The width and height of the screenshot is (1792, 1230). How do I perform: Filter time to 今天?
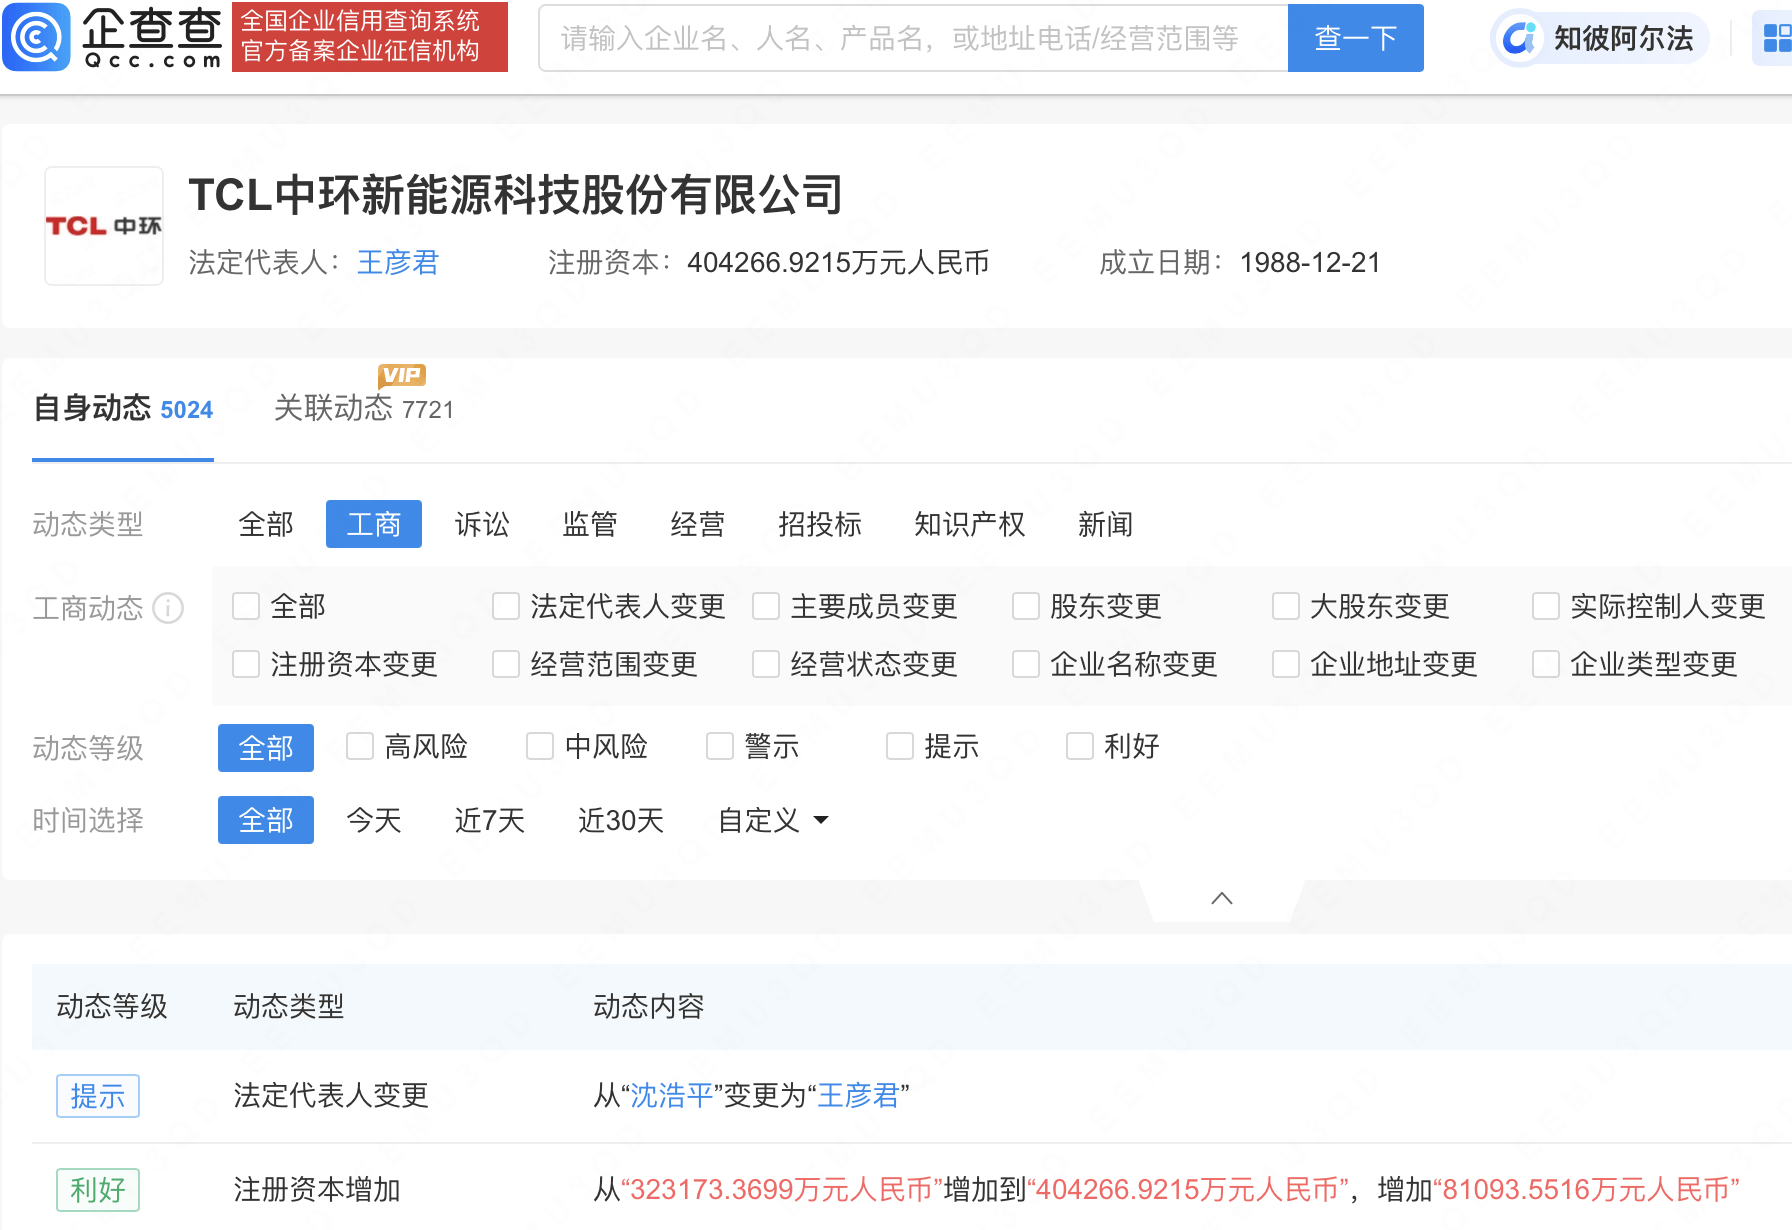374,820
